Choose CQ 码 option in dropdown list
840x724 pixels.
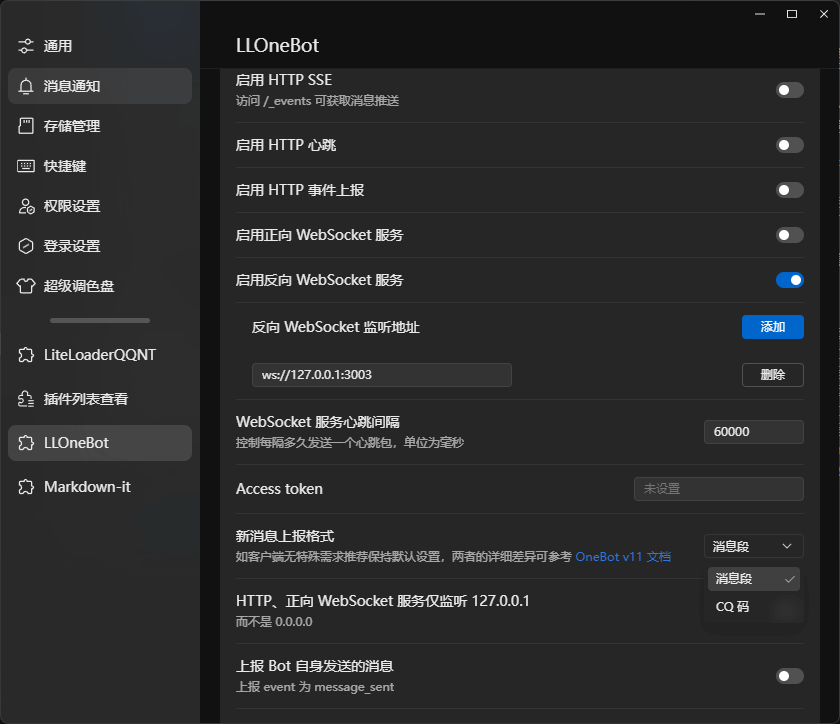coord(754,607)
